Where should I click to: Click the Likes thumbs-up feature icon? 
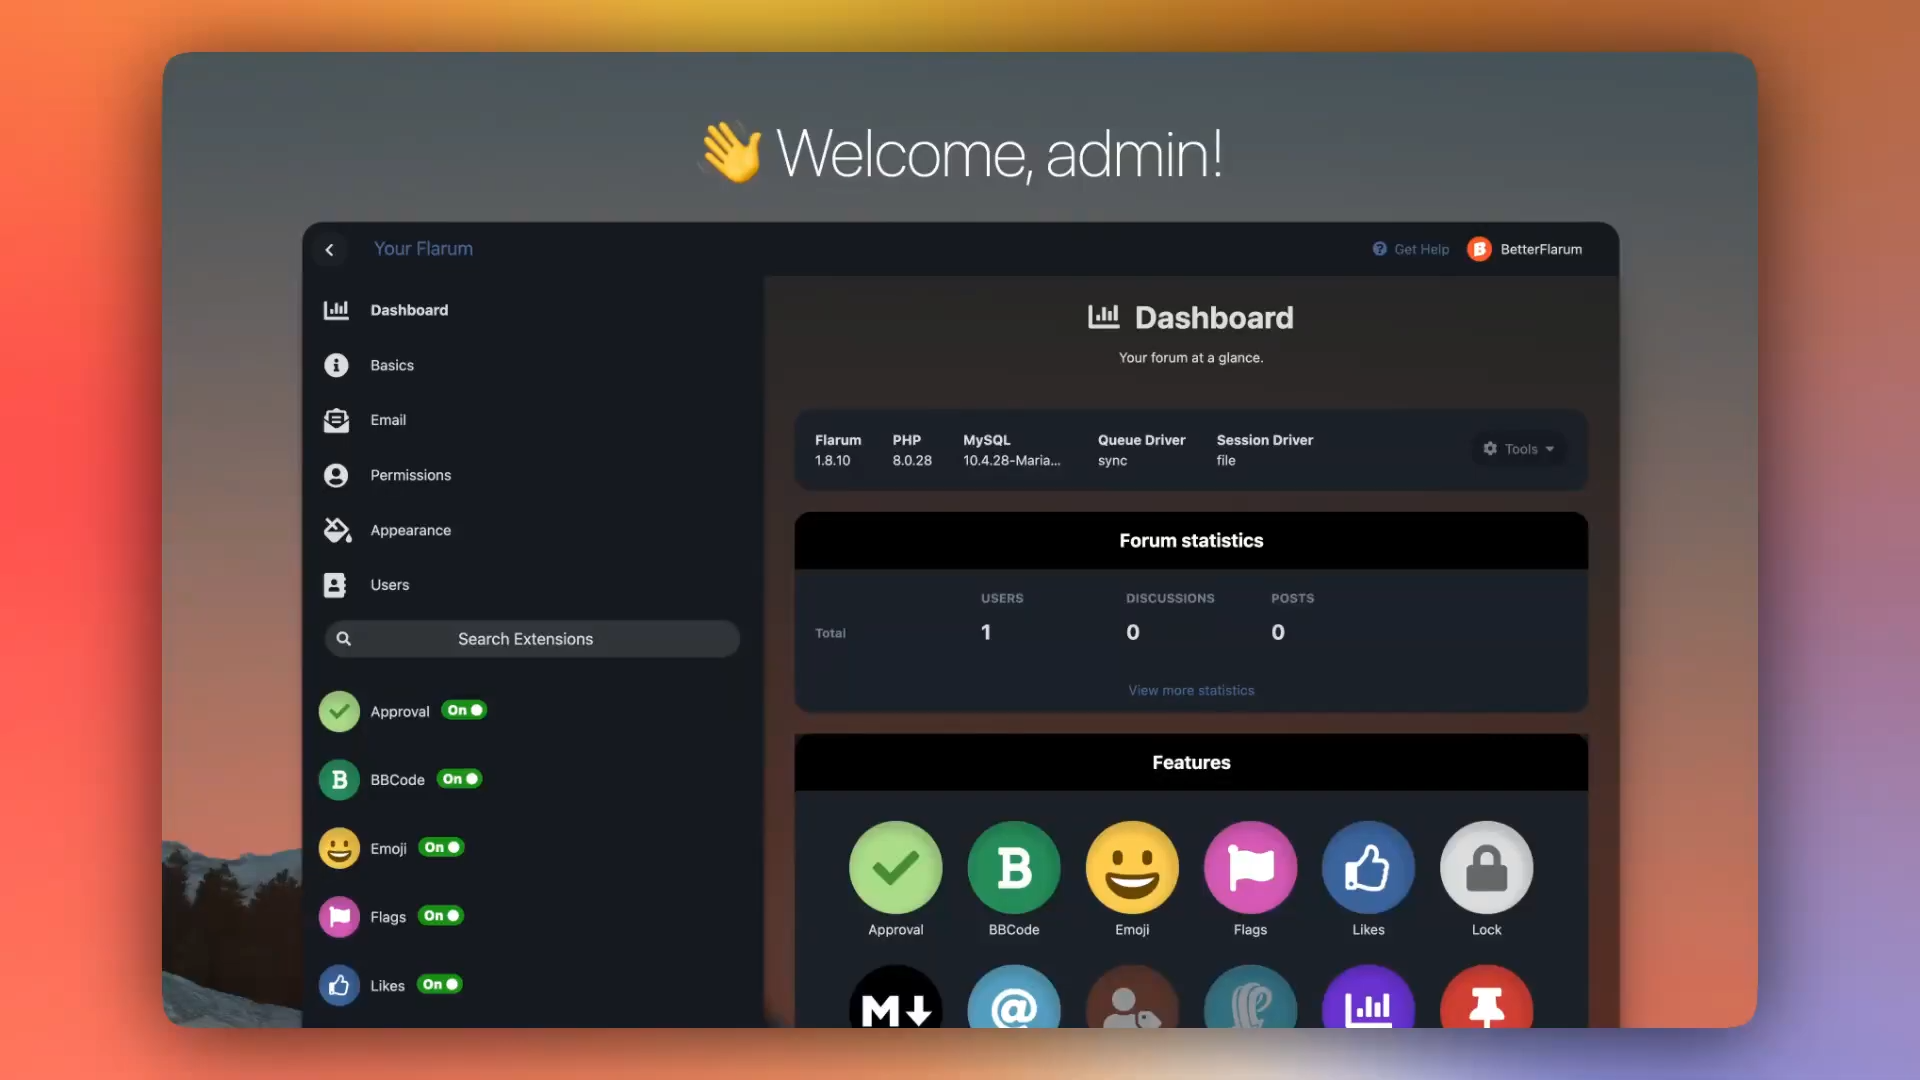1368,868
